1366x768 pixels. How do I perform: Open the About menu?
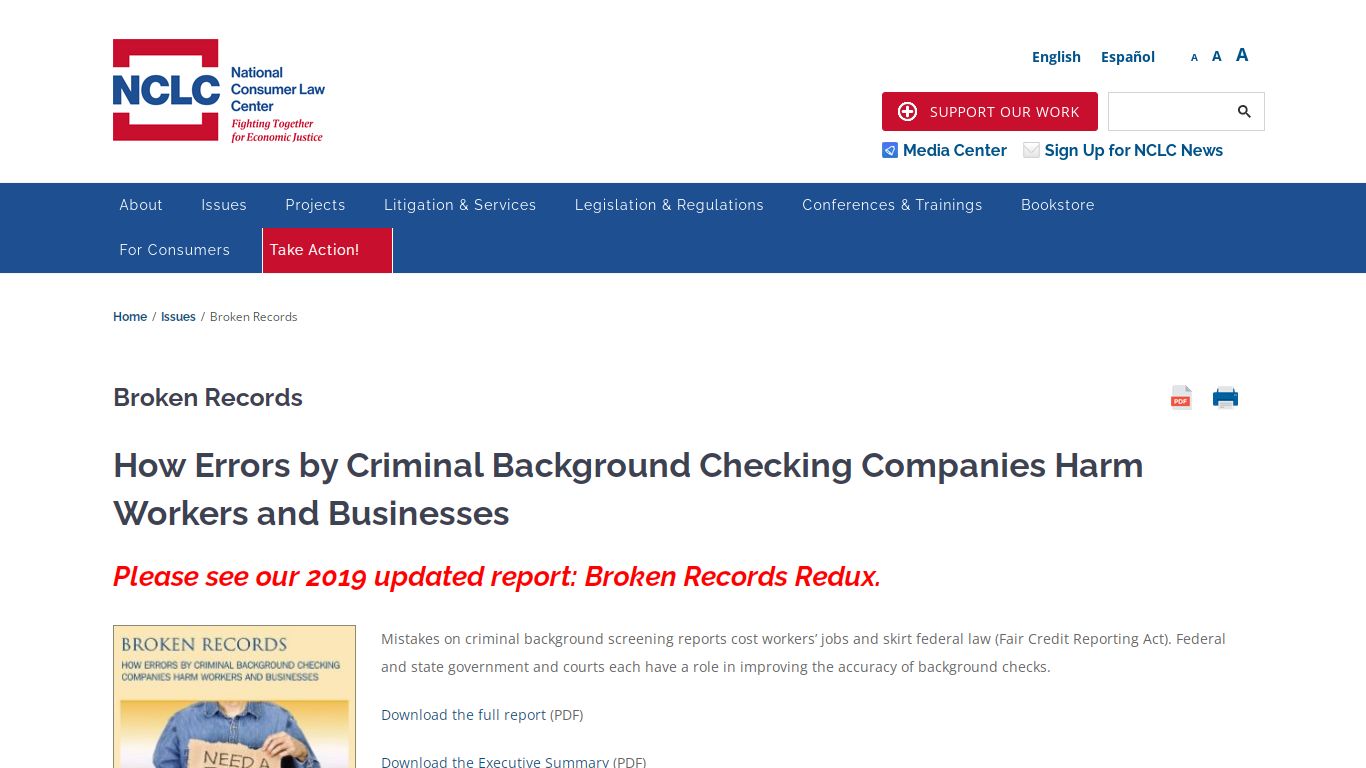(x=141, y=205)
